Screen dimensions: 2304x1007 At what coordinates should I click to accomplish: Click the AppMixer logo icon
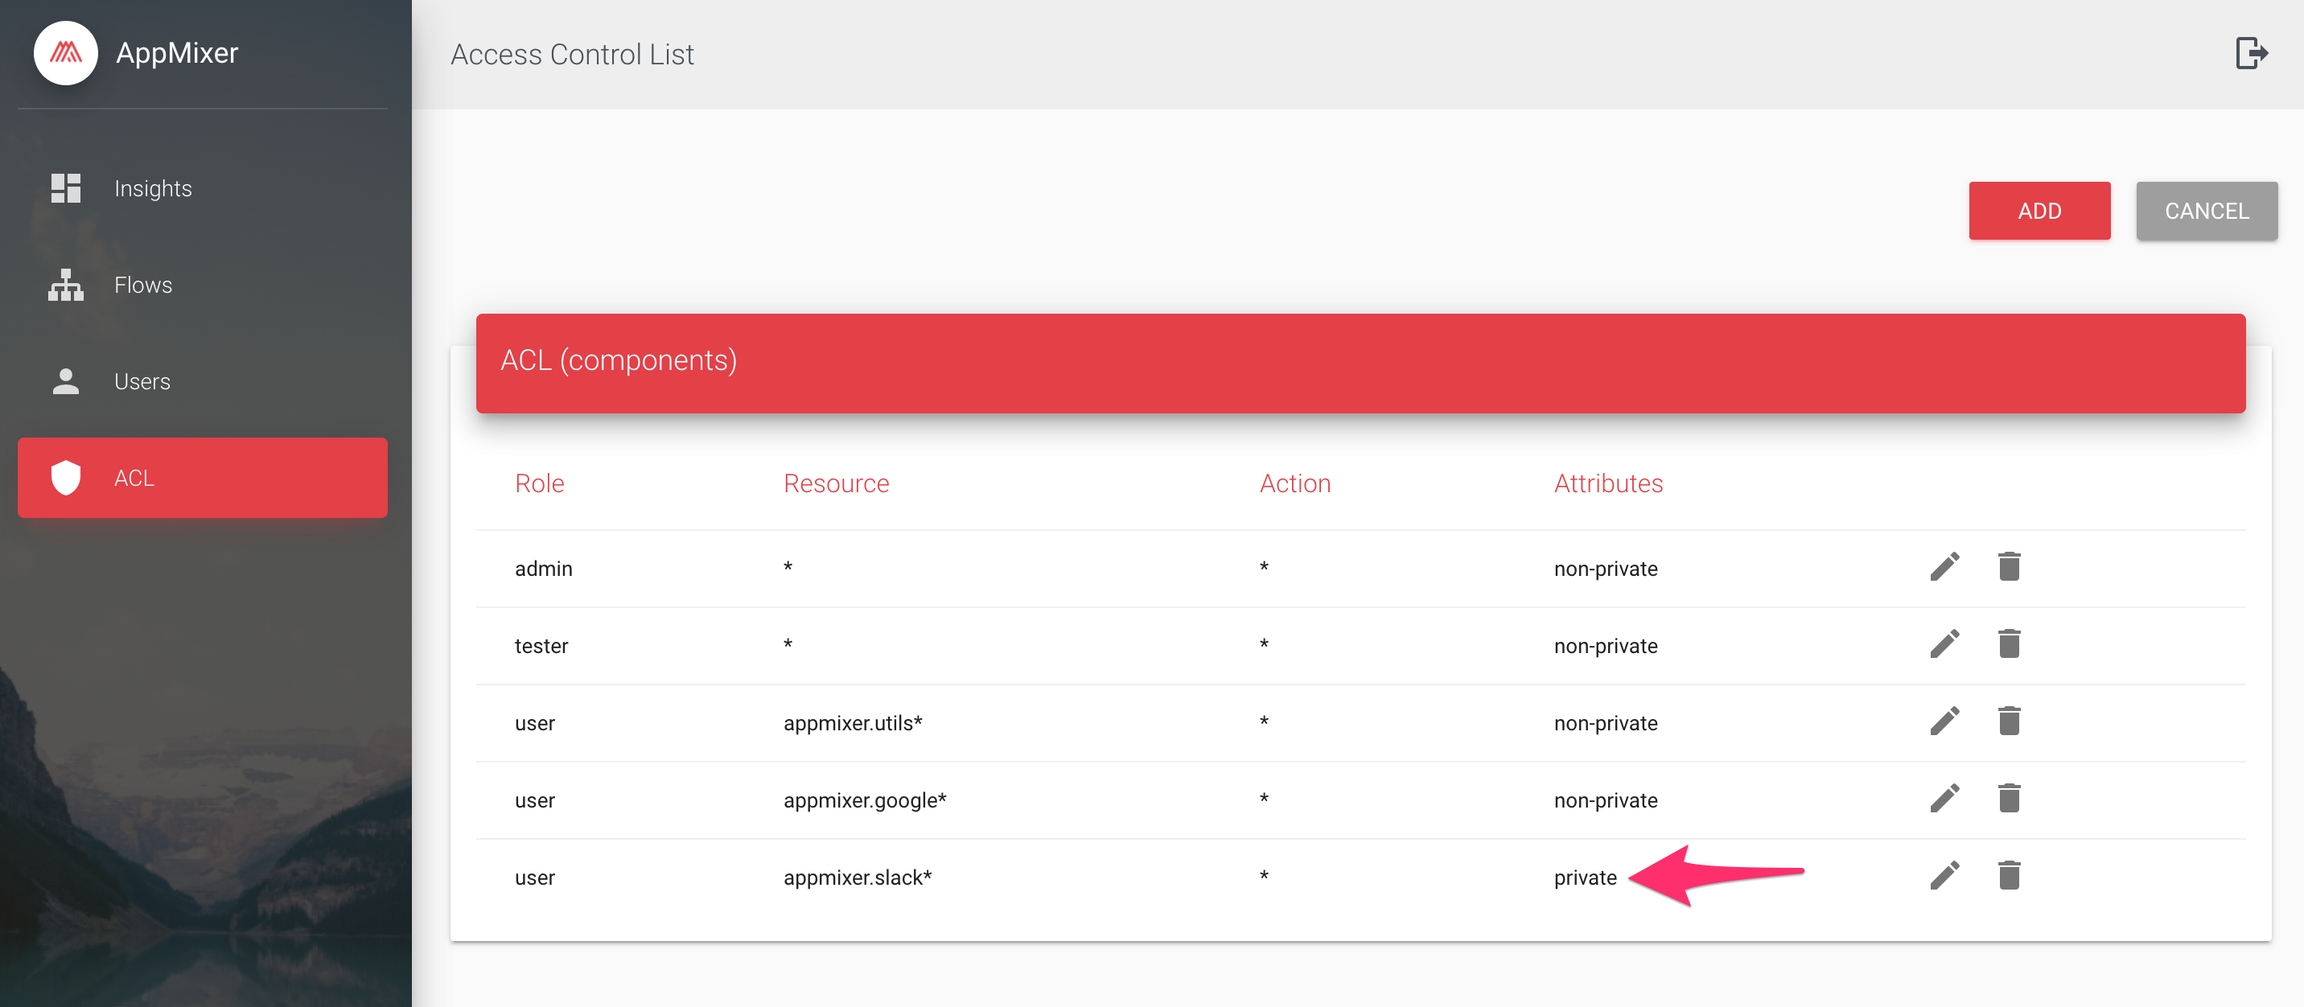pyautogui.click(x=66, y=53)
